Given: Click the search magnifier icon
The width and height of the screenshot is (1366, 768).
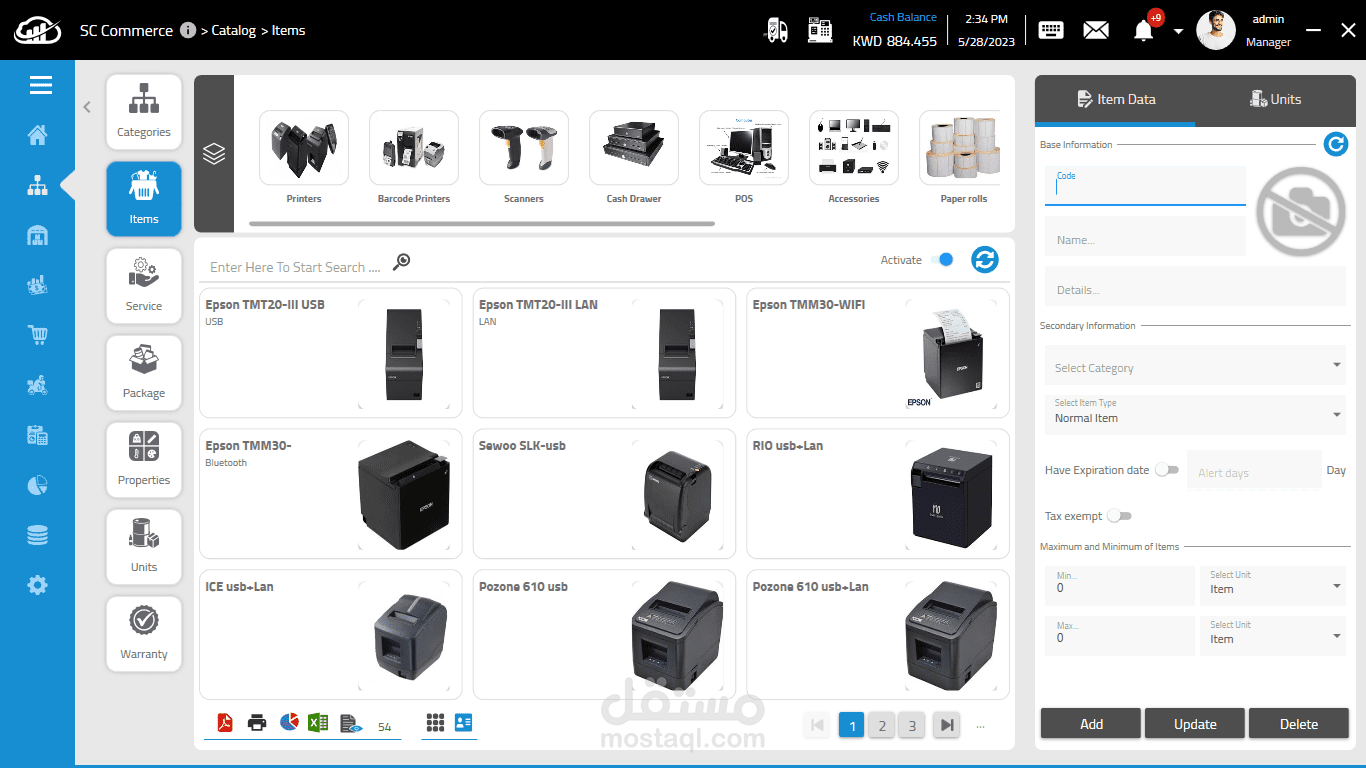Looking at the screenshot, I should tap(401, 262).
